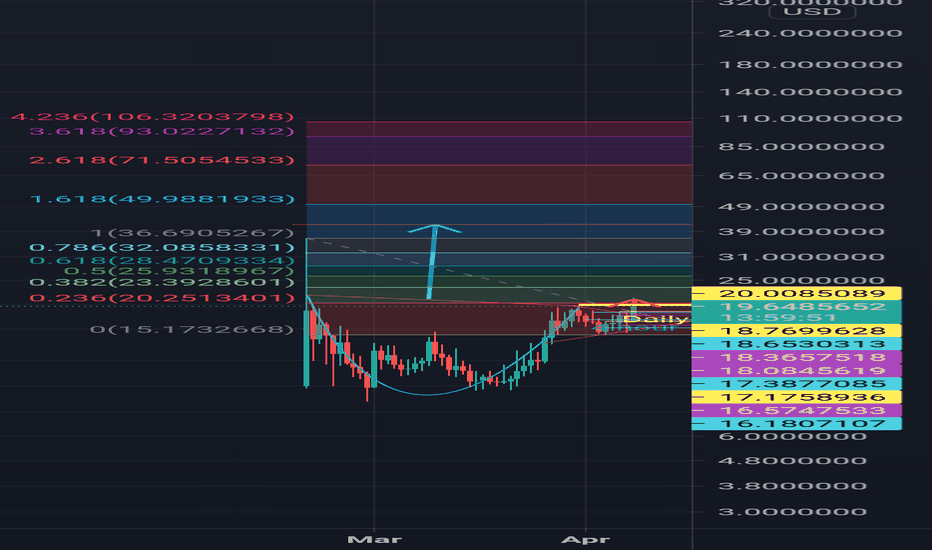The image size is (932, 550).
Task: Click the Apr label on the time axis
Action: tap(585, 540)
